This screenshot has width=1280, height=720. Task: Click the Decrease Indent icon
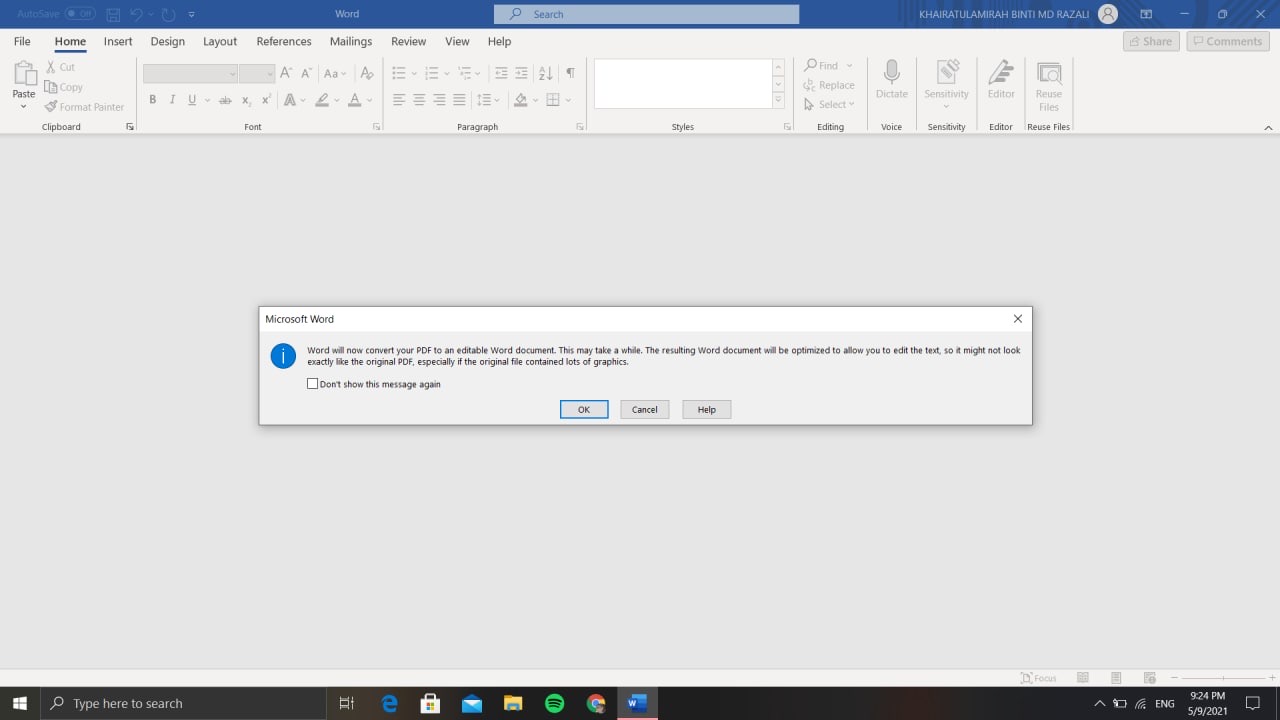point(501,73)
